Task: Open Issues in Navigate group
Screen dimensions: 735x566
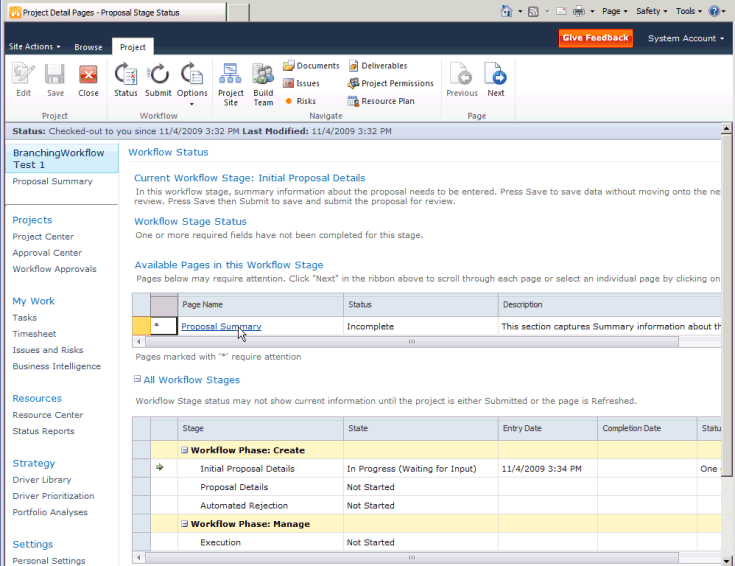Action: point(301,83)
